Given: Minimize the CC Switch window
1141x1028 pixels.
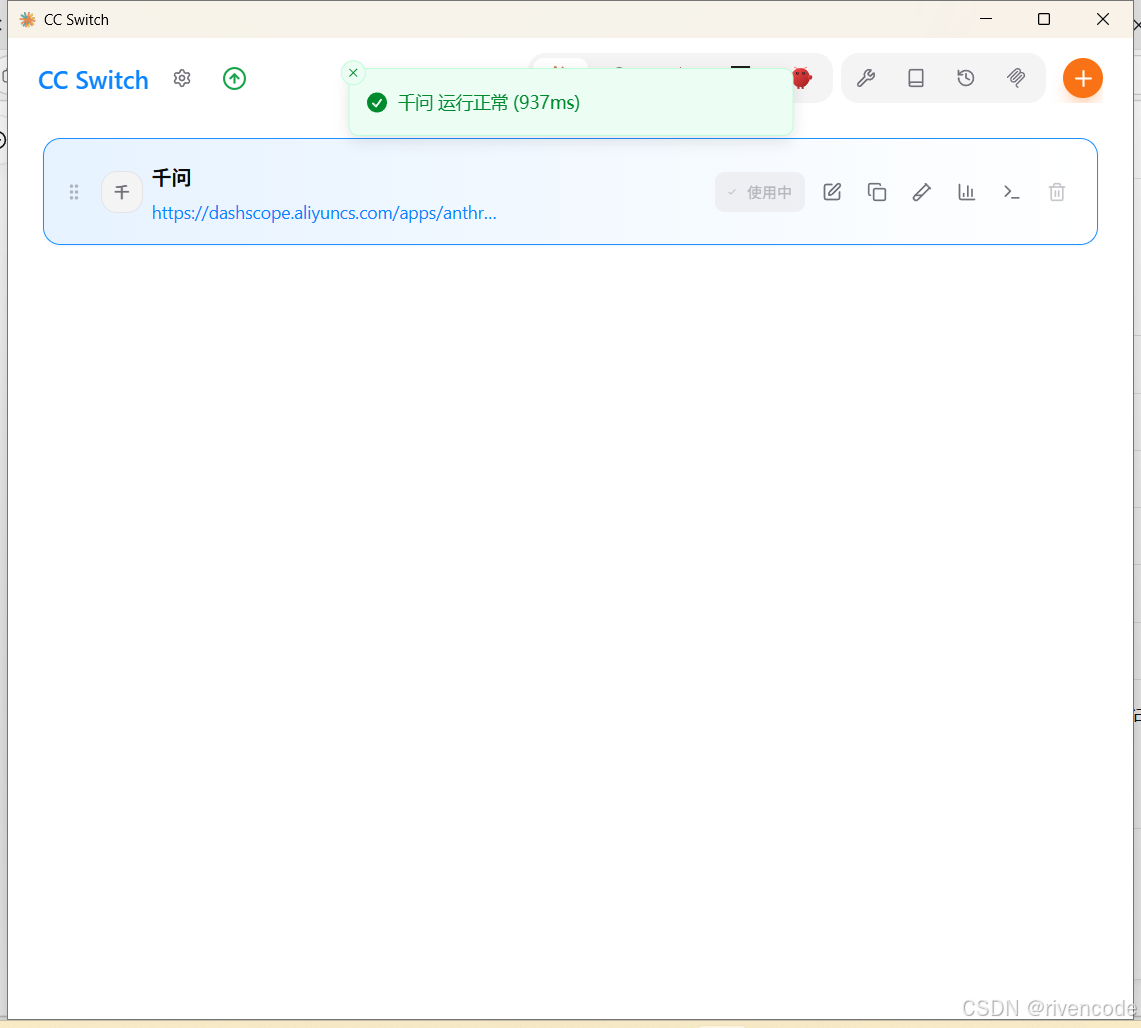Looking at the screenshot, I should [986, 20].
